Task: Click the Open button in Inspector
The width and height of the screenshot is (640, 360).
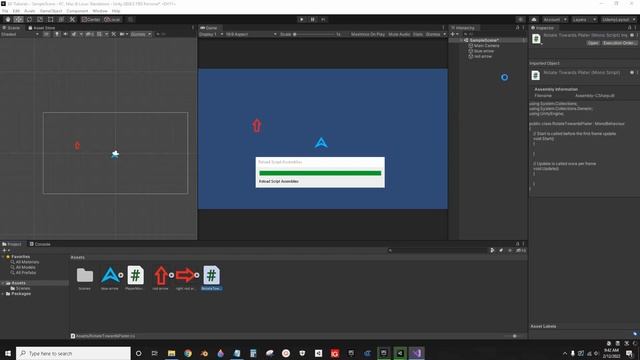Action: click(x=593, y=43)
